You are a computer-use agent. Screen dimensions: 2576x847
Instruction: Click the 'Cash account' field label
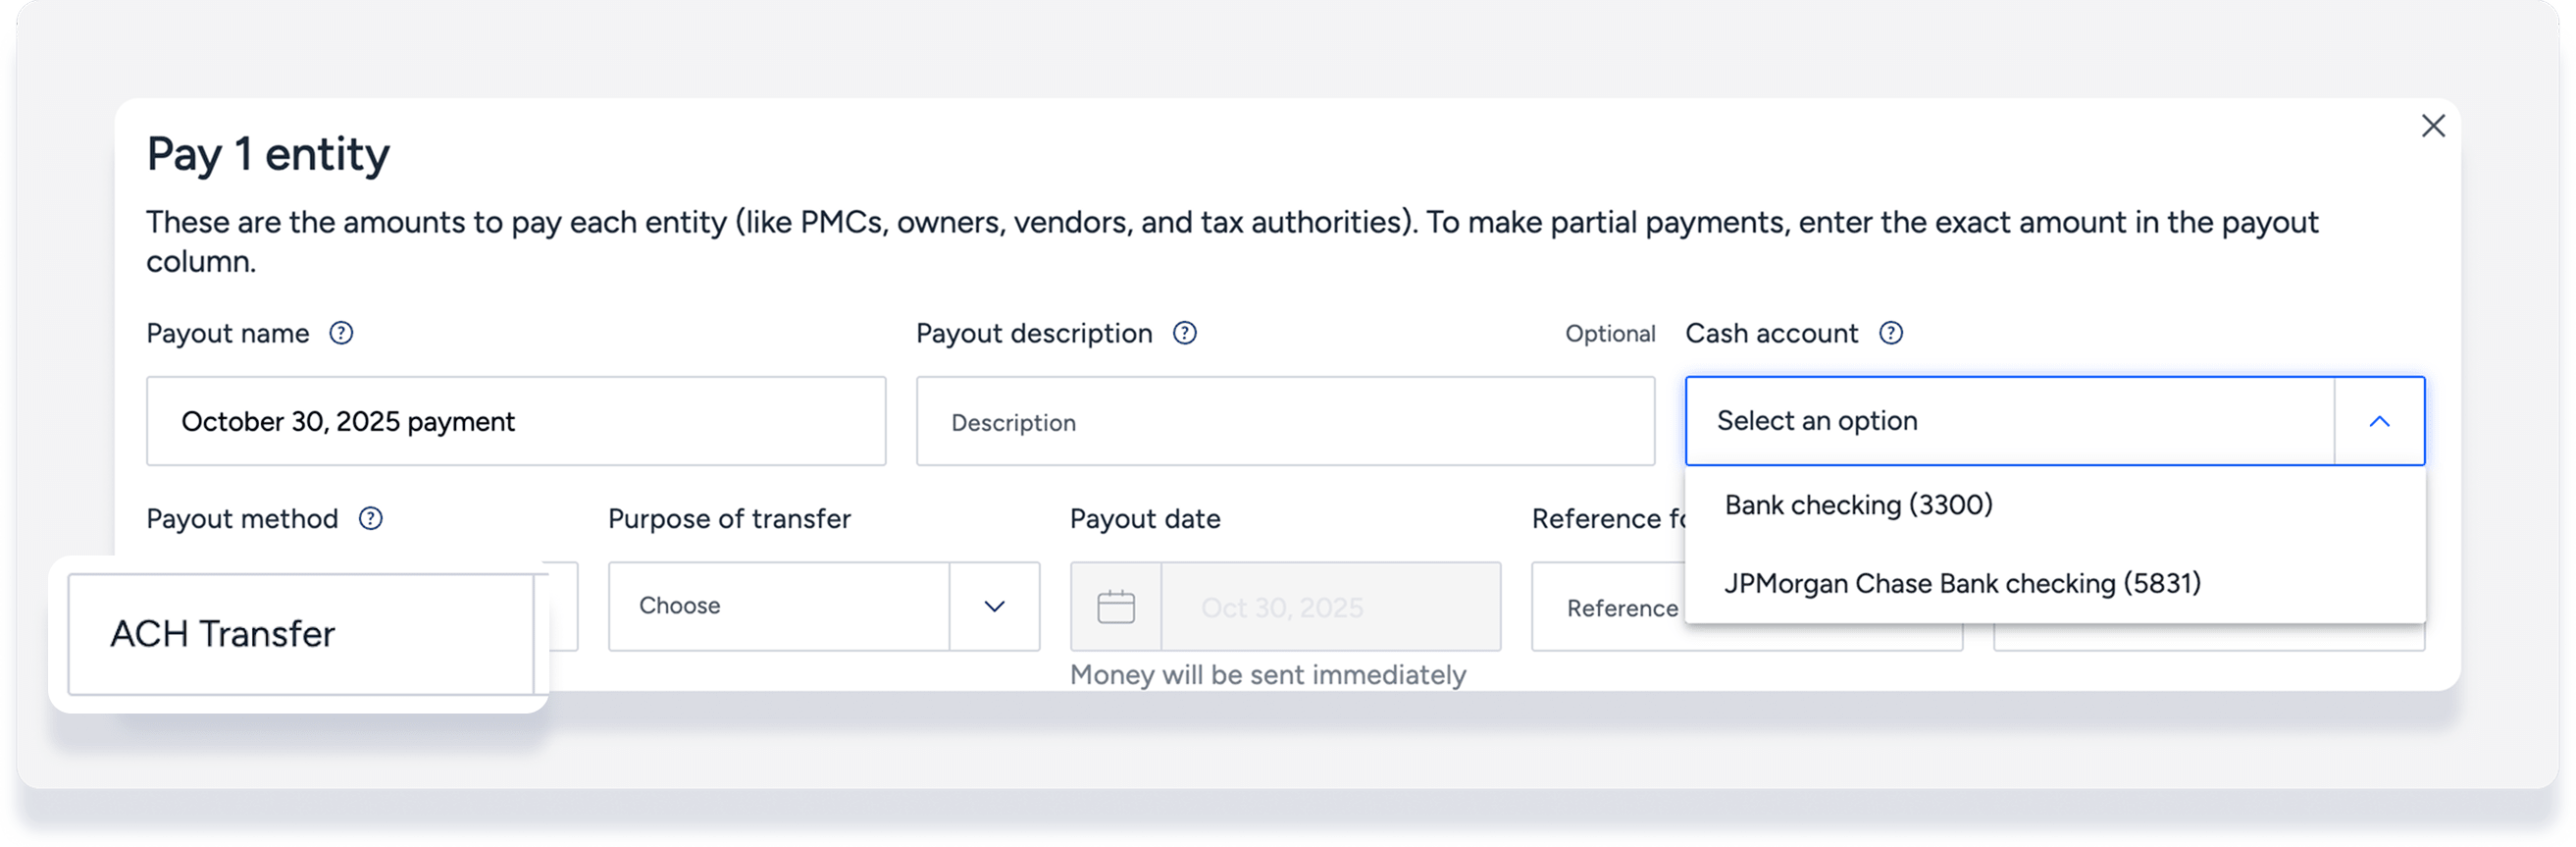[1771, 333]
